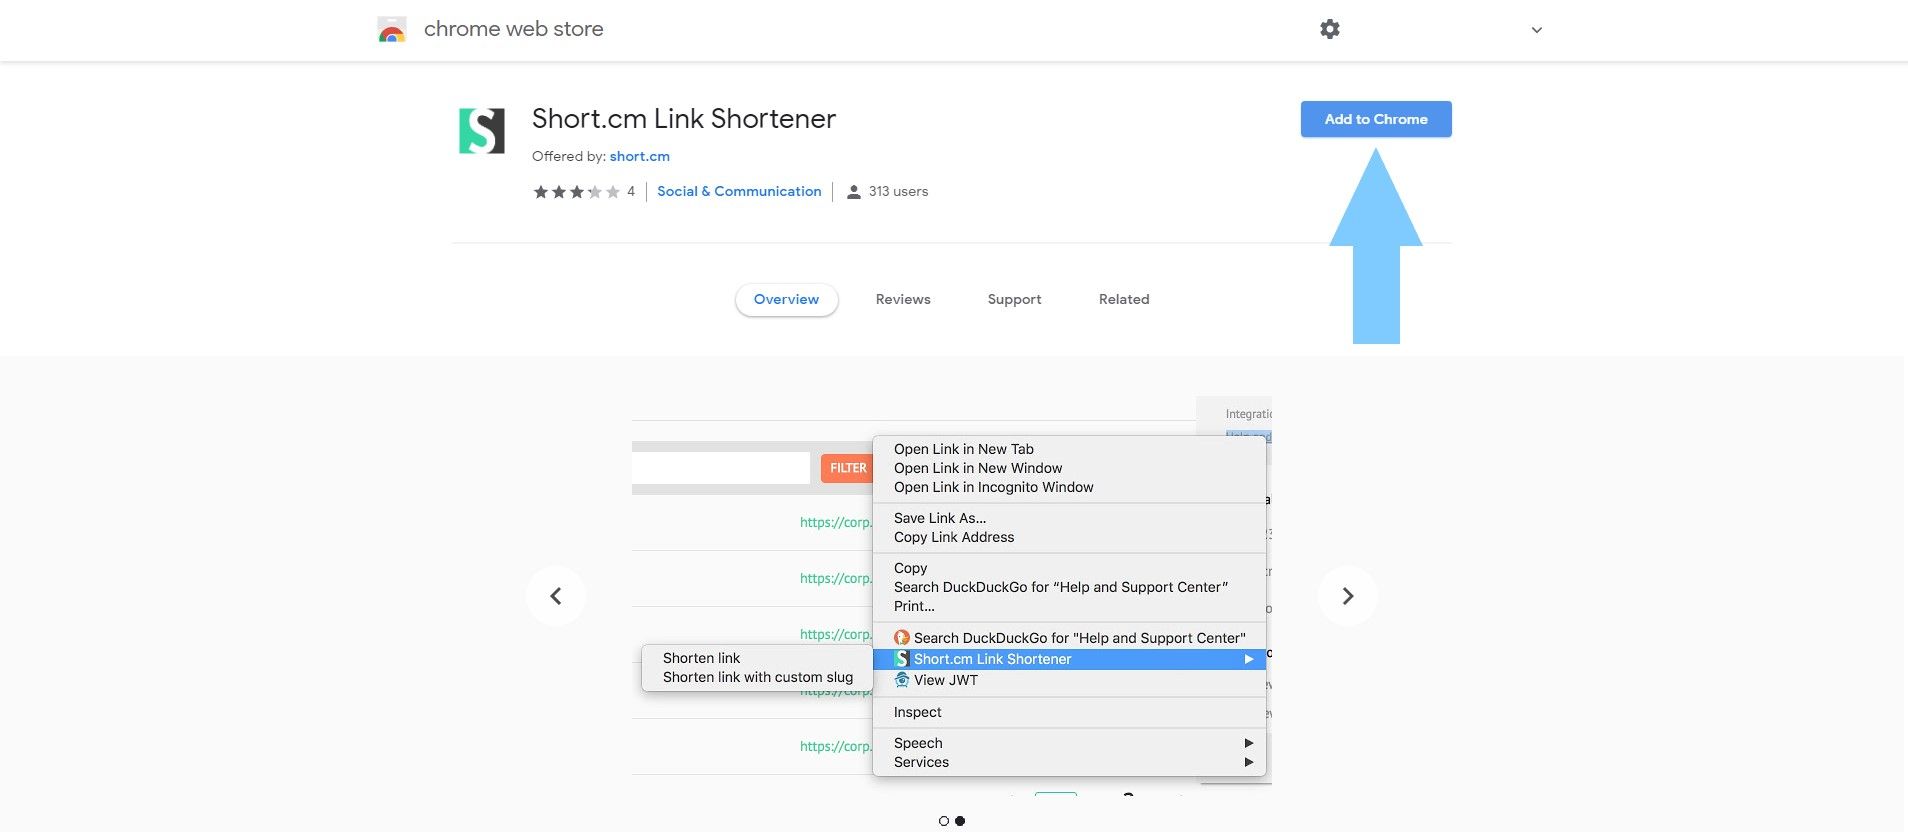Switch to the Reviews tab
This screenshot has height=832, width=1908.
[x=903, y=299]
